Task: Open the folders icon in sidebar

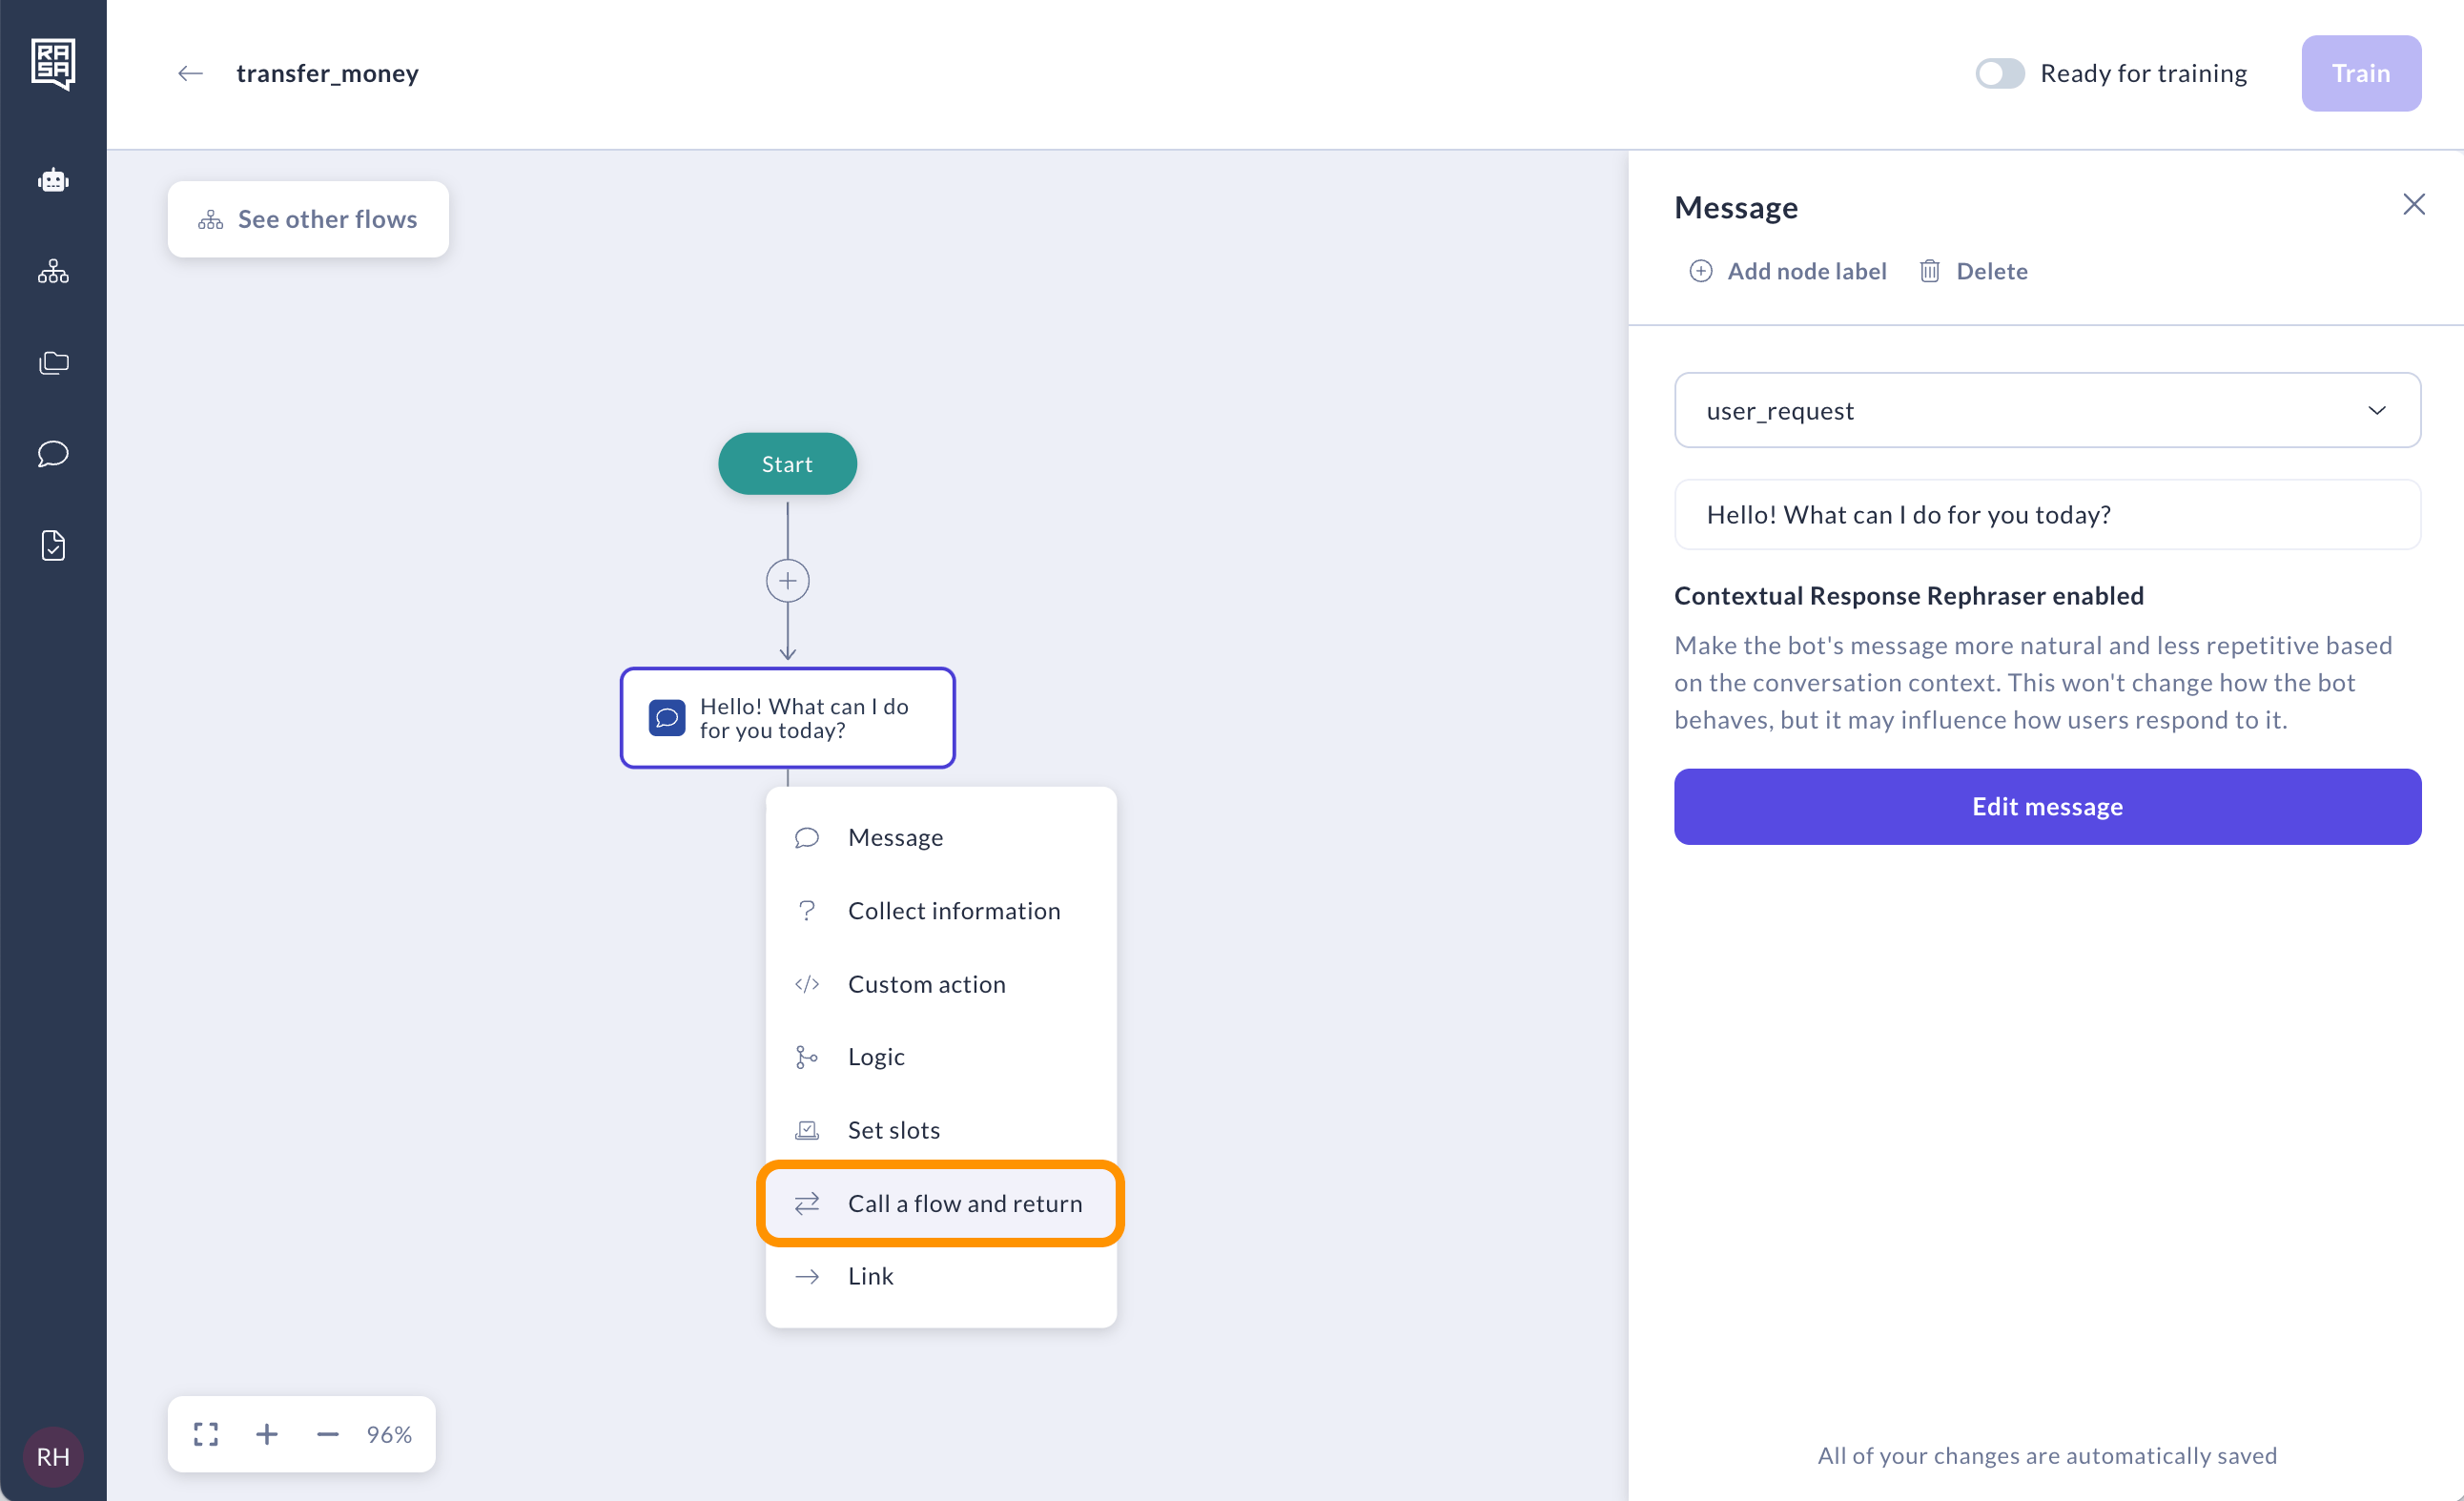Action: pos(53,362)
